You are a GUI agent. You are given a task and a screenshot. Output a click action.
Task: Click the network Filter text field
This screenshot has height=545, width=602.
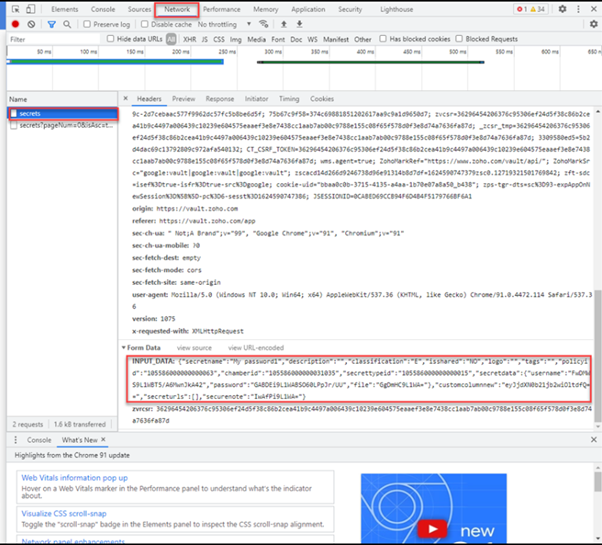coord(53,39)
